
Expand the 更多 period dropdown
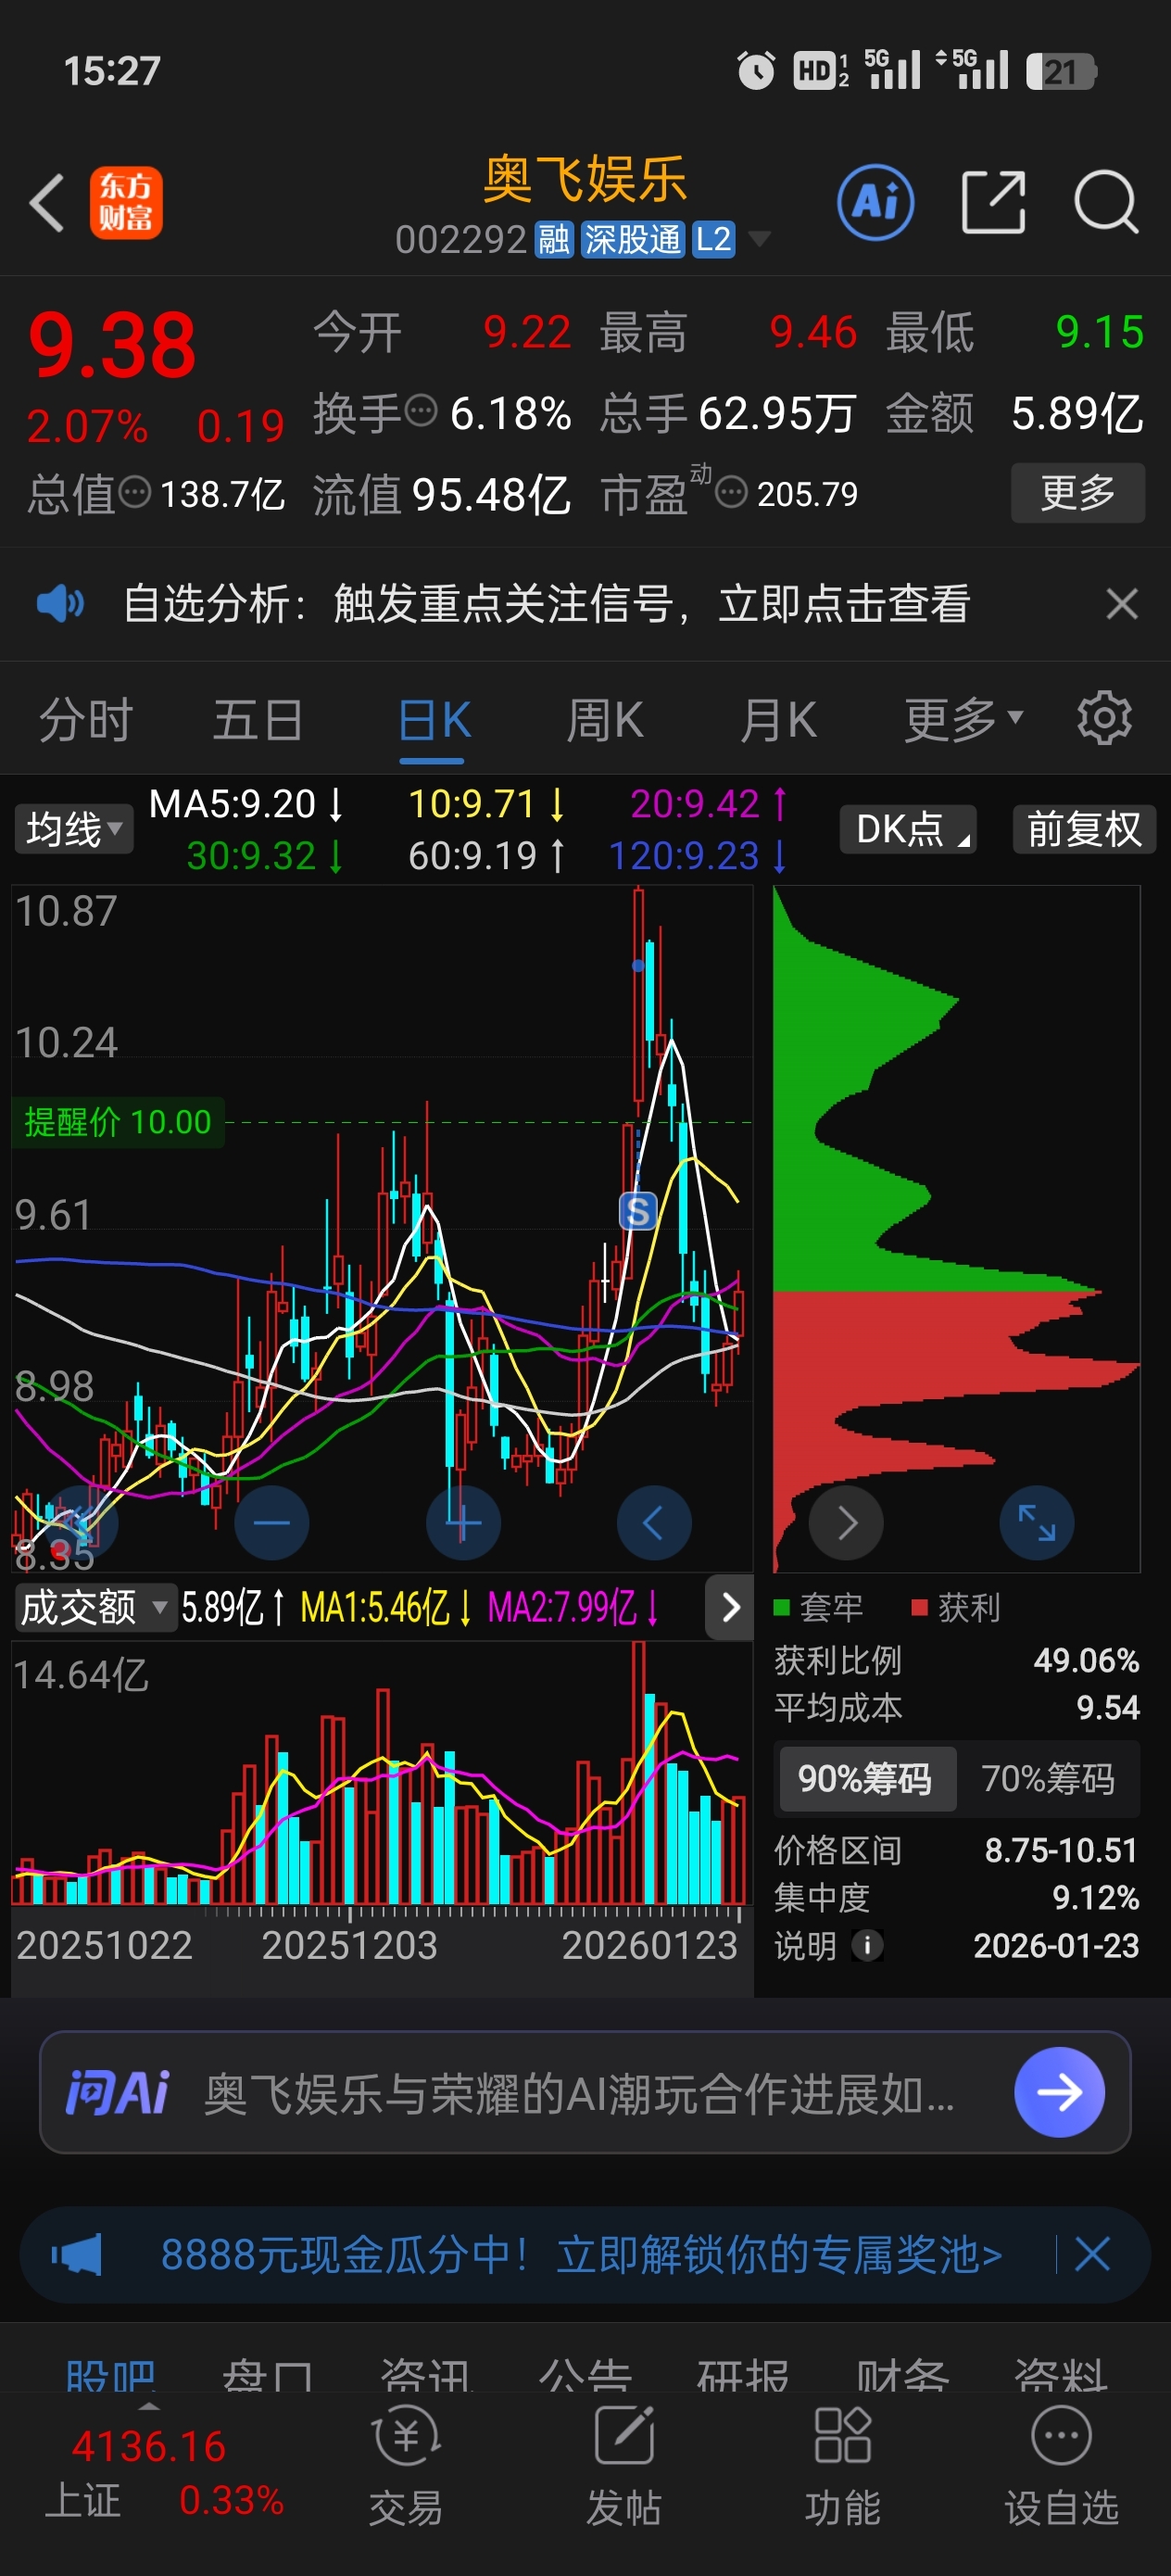(963, 720)
